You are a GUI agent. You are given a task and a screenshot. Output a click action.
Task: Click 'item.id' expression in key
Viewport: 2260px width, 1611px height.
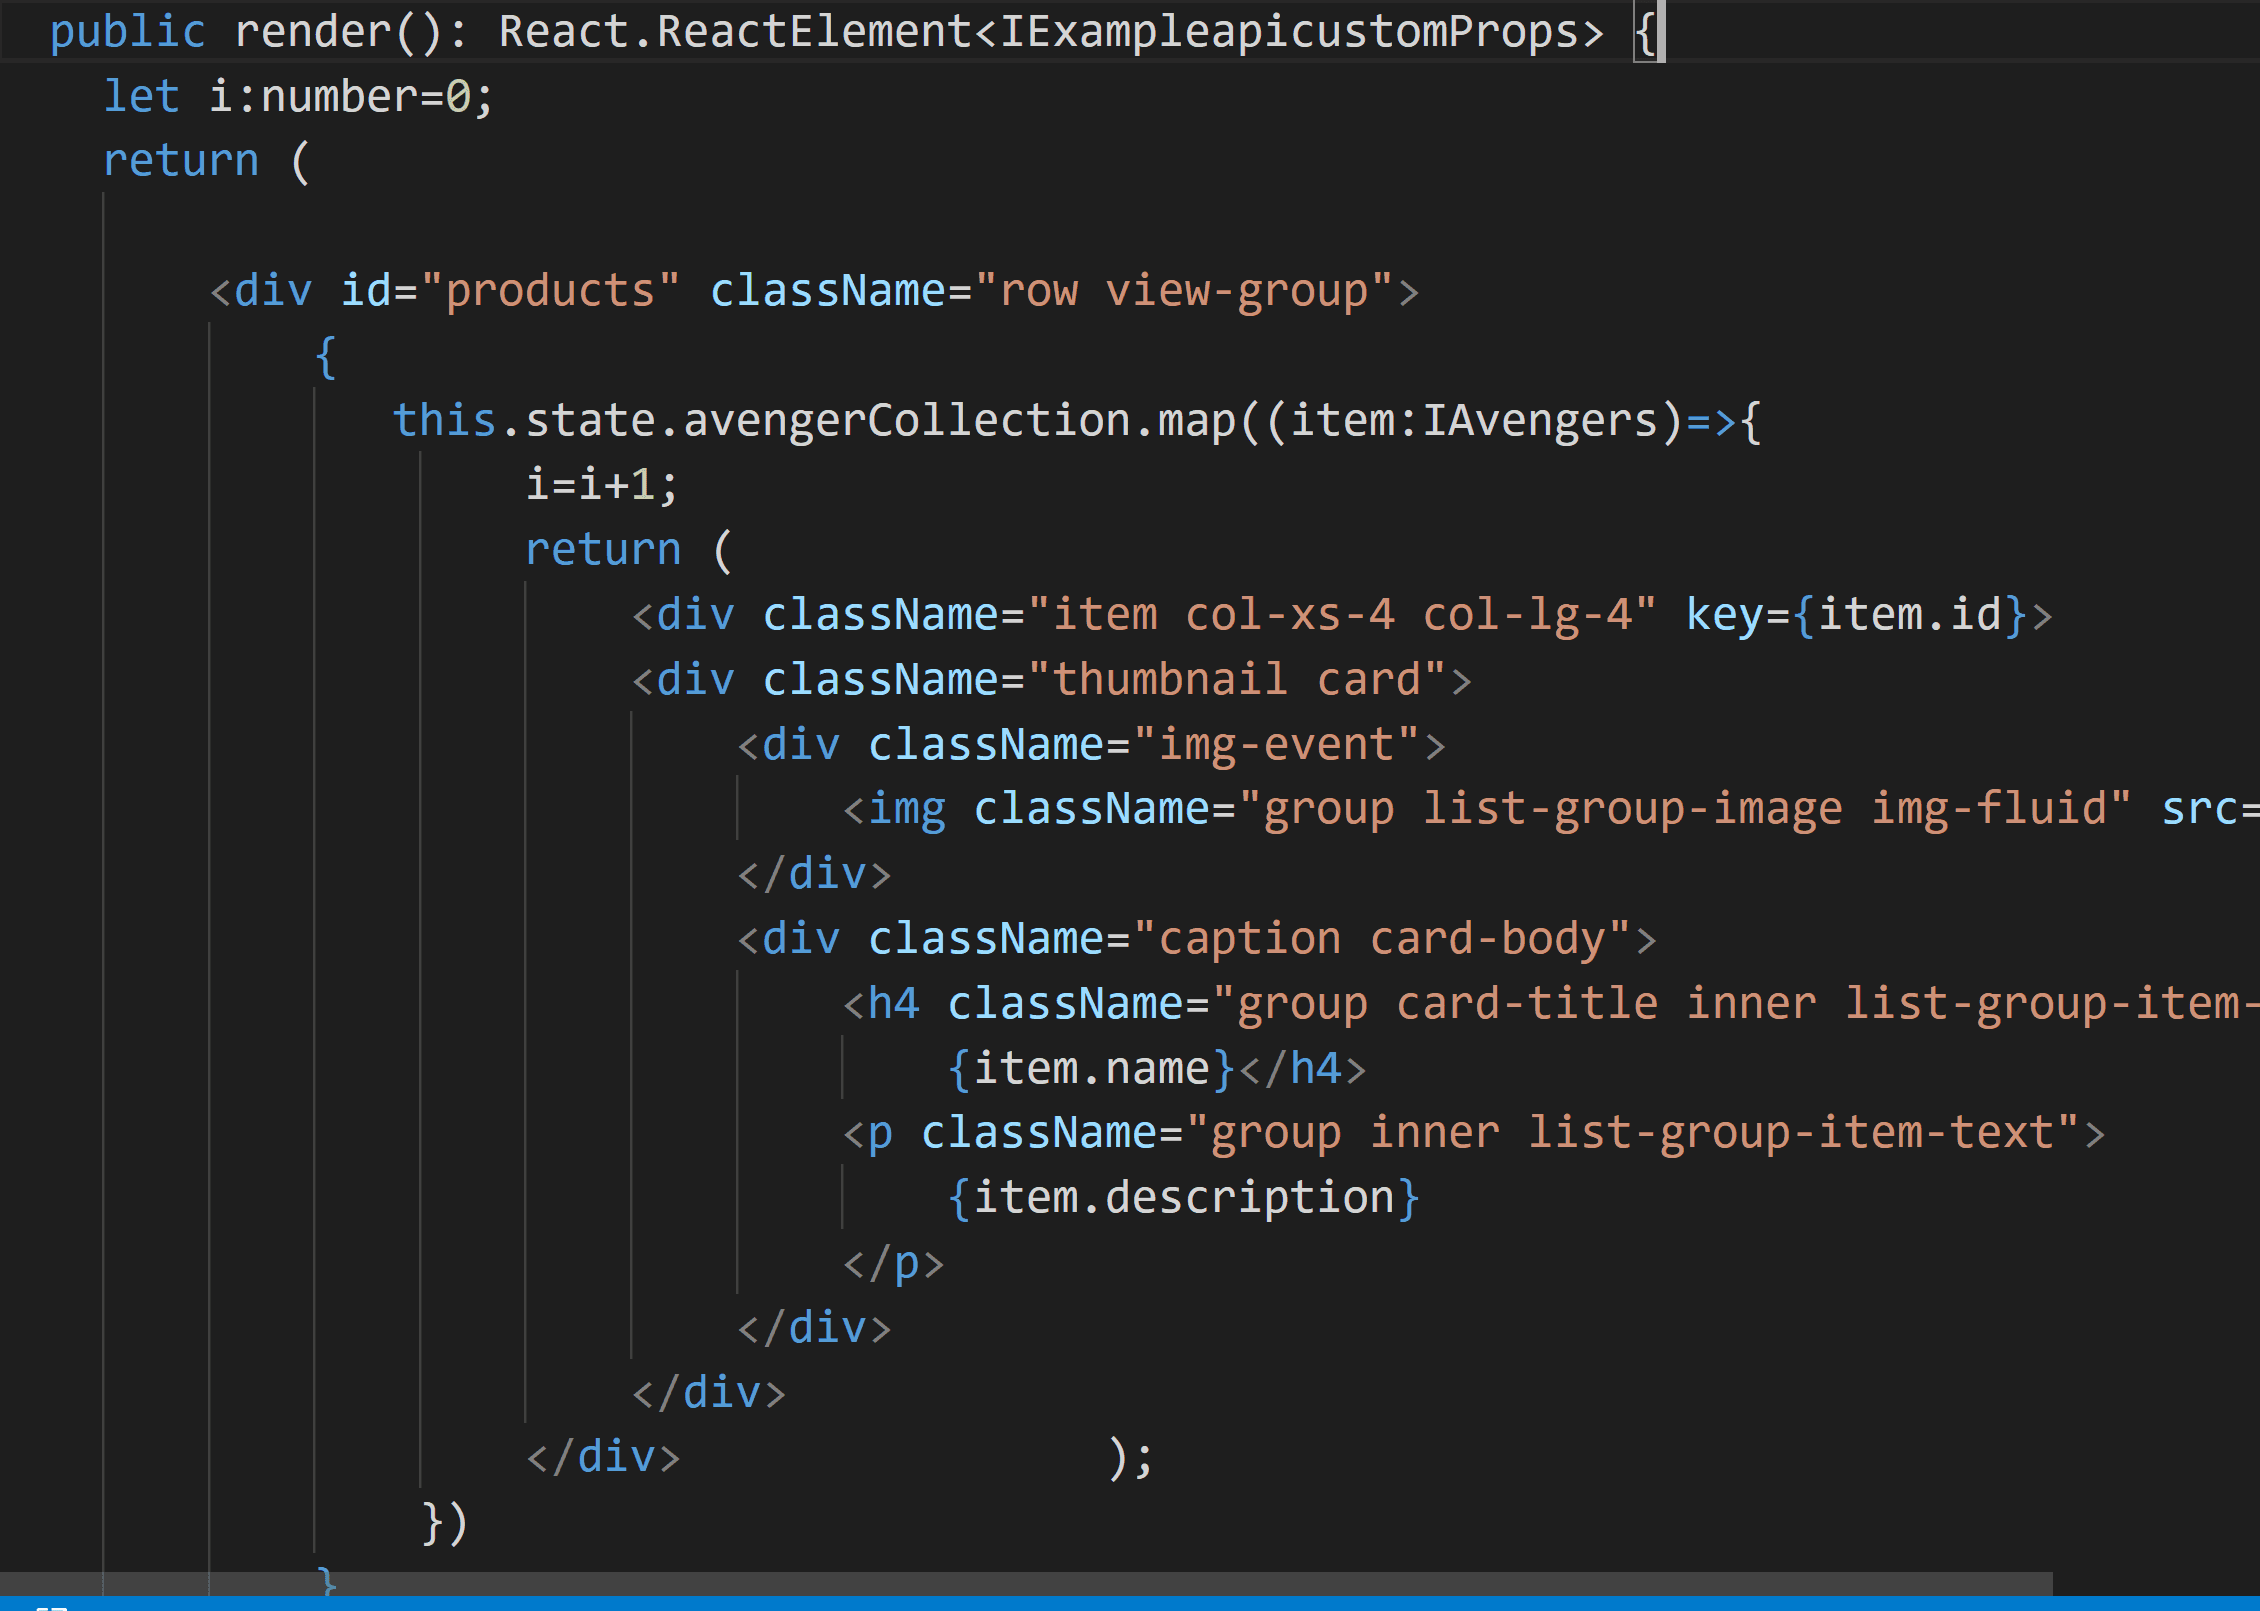pyautogui.click(x=1909, y=614)
